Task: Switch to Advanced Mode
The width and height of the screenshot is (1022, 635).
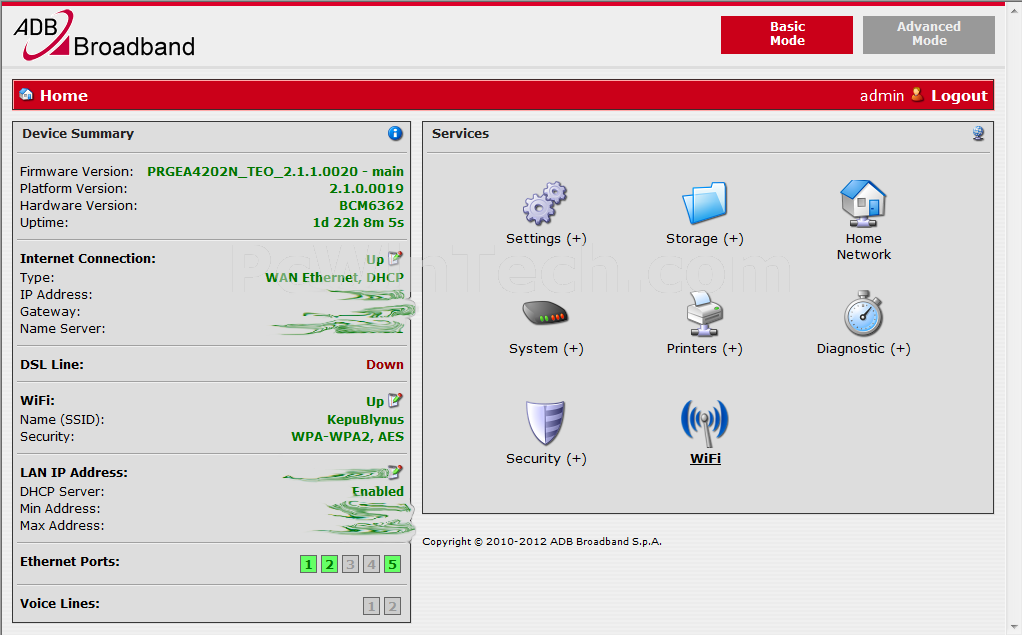Action: (x=929, y=35)
